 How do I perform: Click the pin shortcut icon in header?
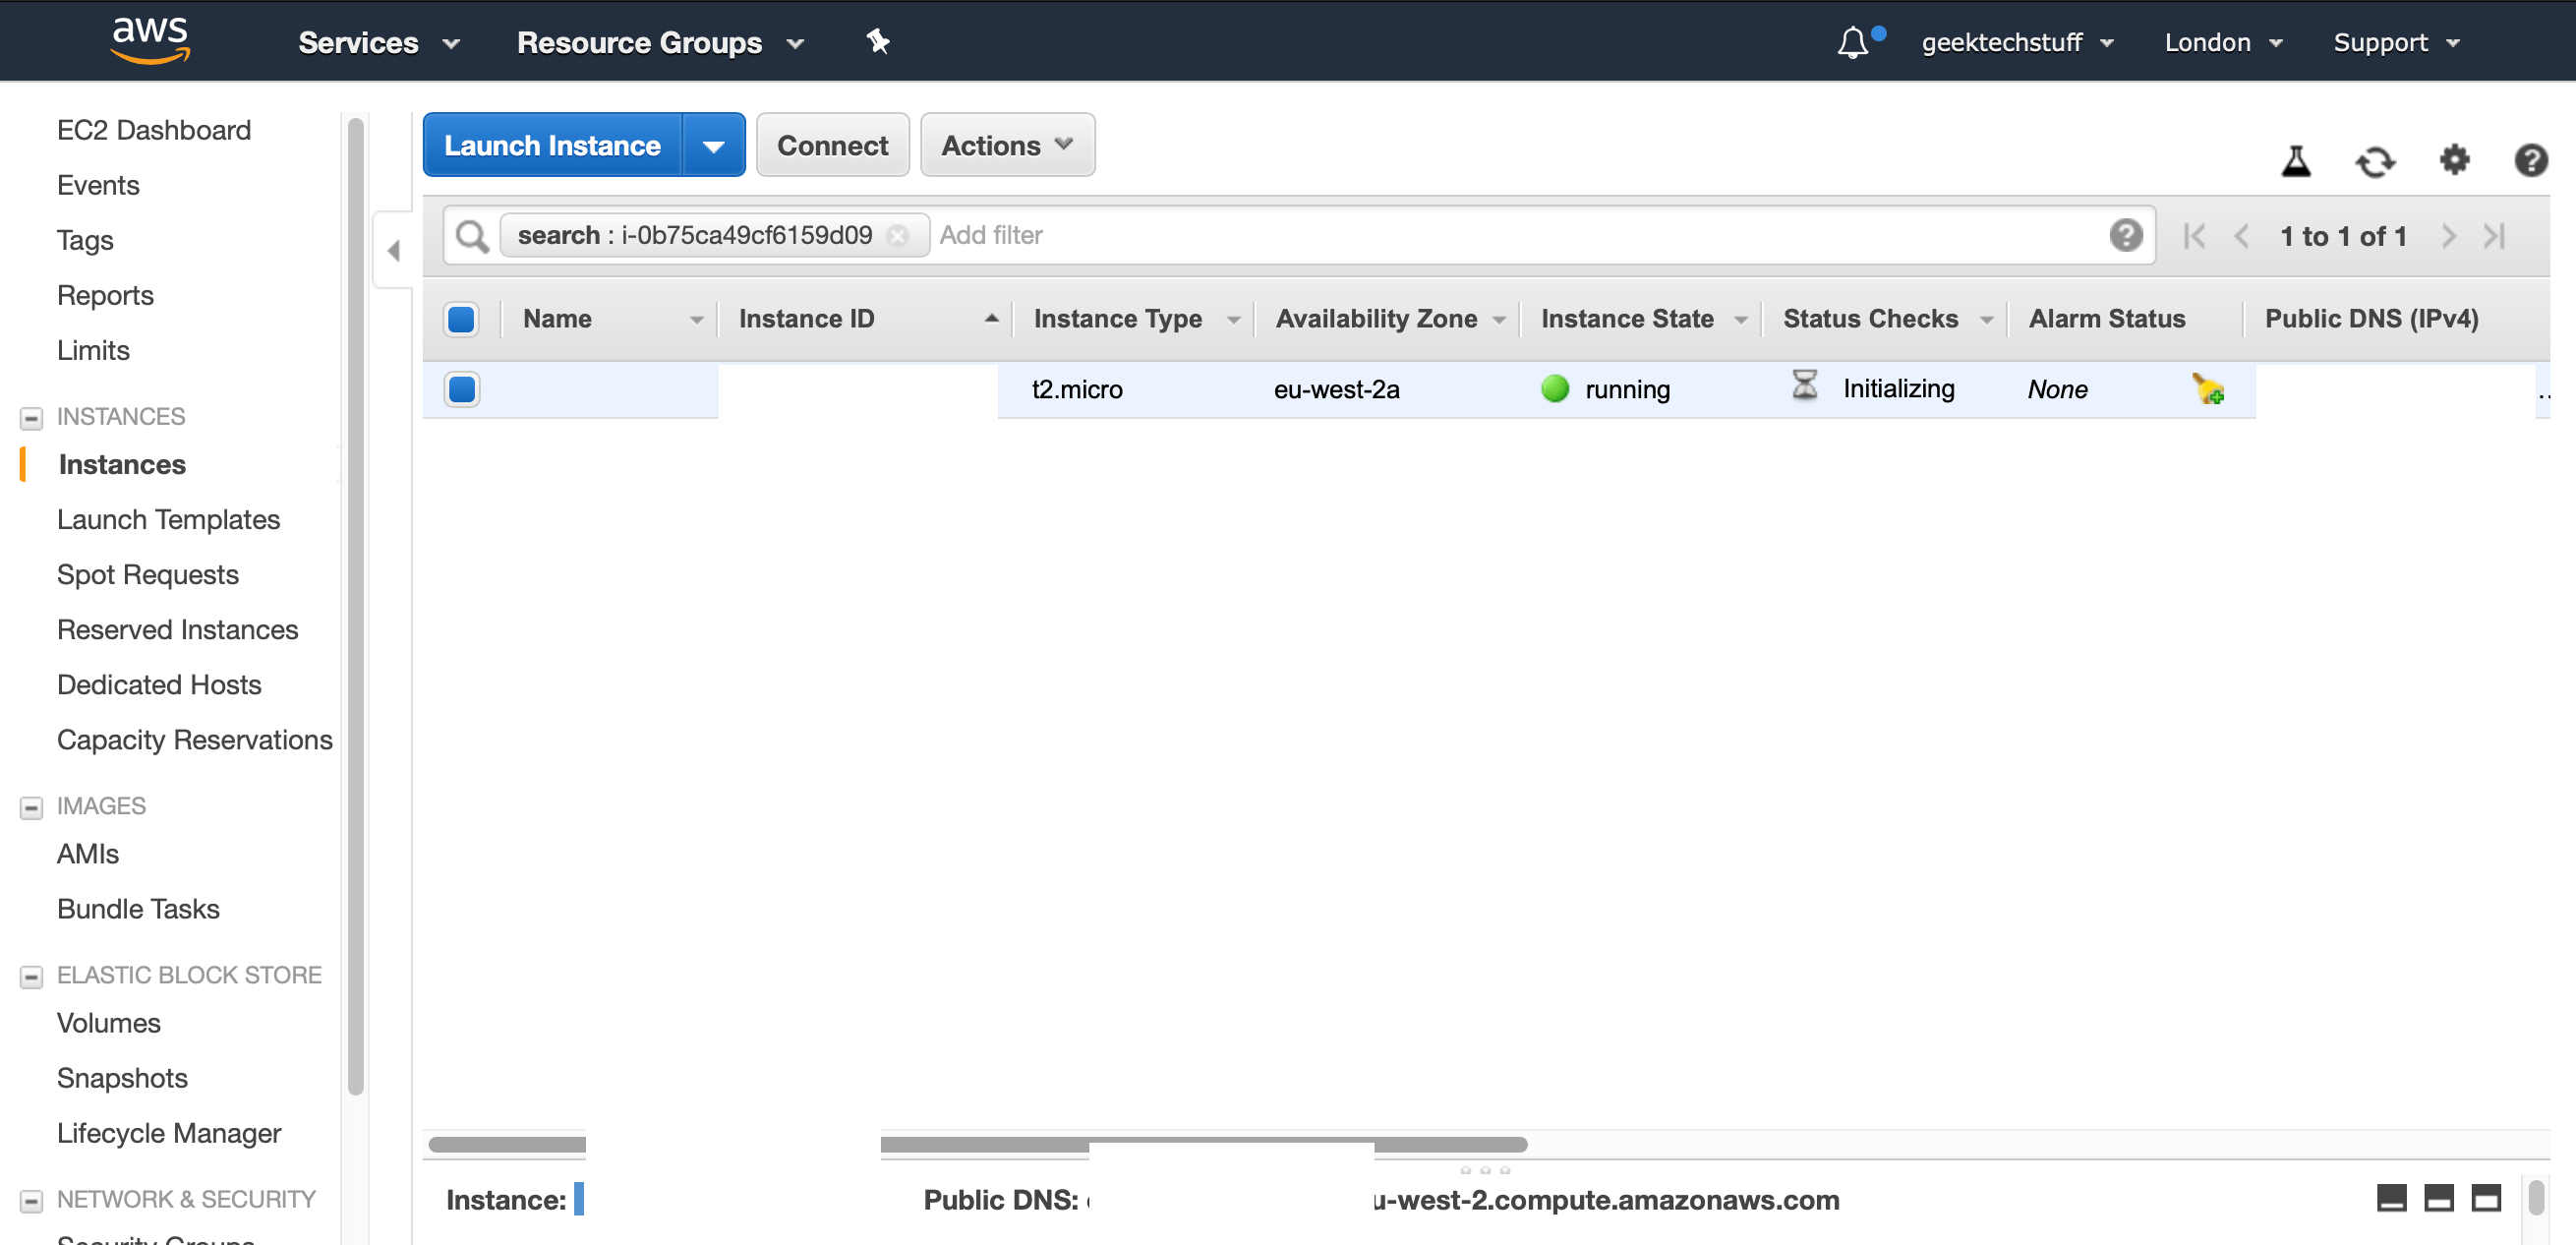tap(877, 42)
